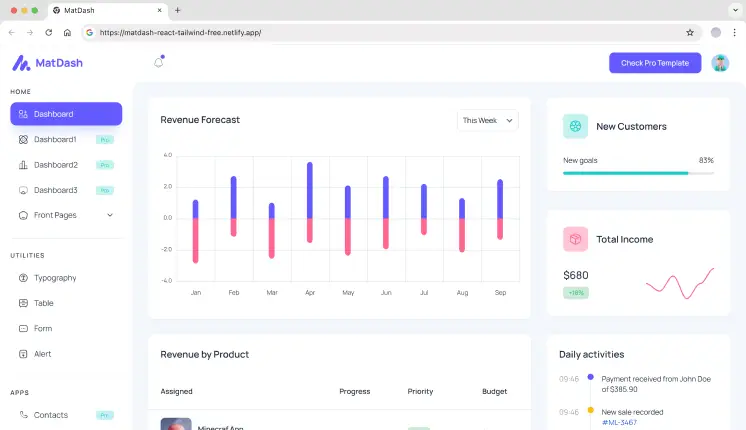Viewport: 746px width, 430px height.
Task: Open the browser three-dot menu
Action: pos(734,32)
